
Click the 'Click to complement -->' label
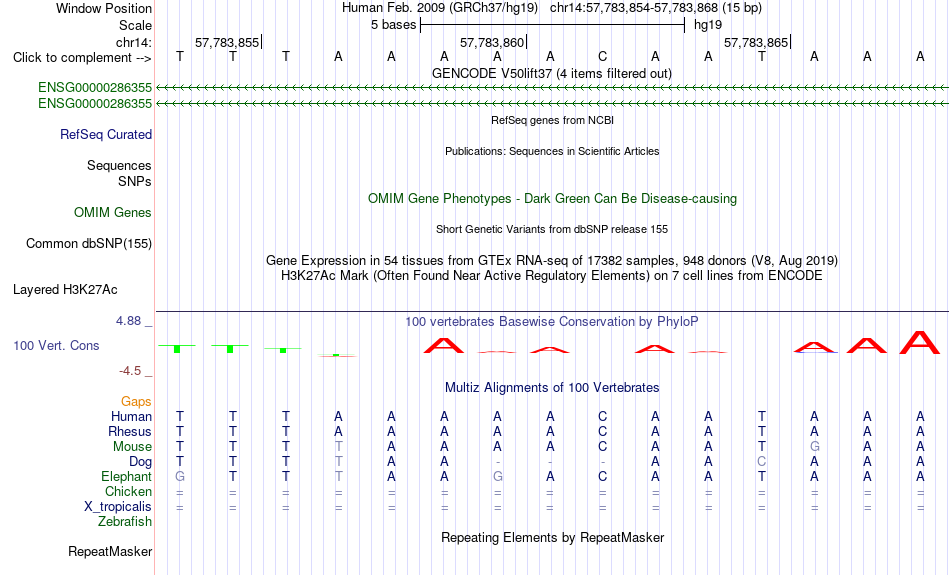click(82, 58)
